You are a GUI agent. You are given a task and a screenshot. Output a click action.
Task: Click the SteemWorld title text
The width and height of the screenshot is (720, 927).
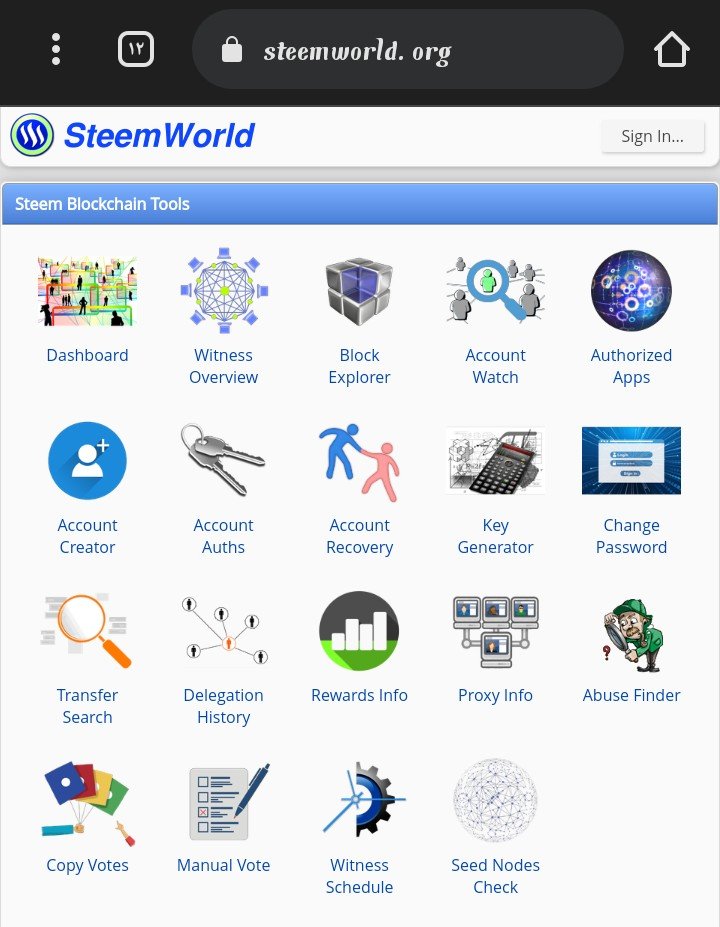pyautogui.click(x=159, y=135)
